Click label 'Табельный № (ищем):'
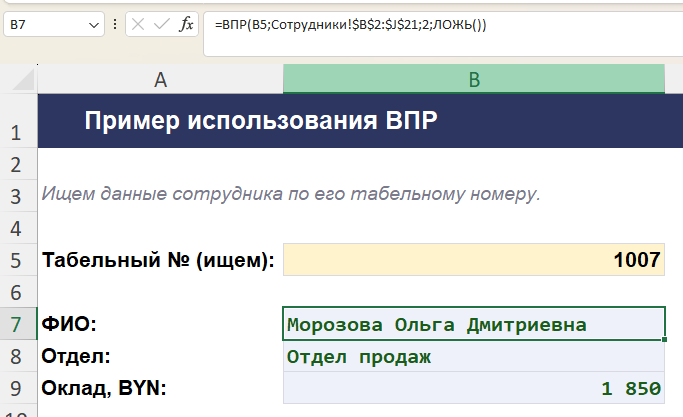Screen dimensions: 683x417 [158, 260]
